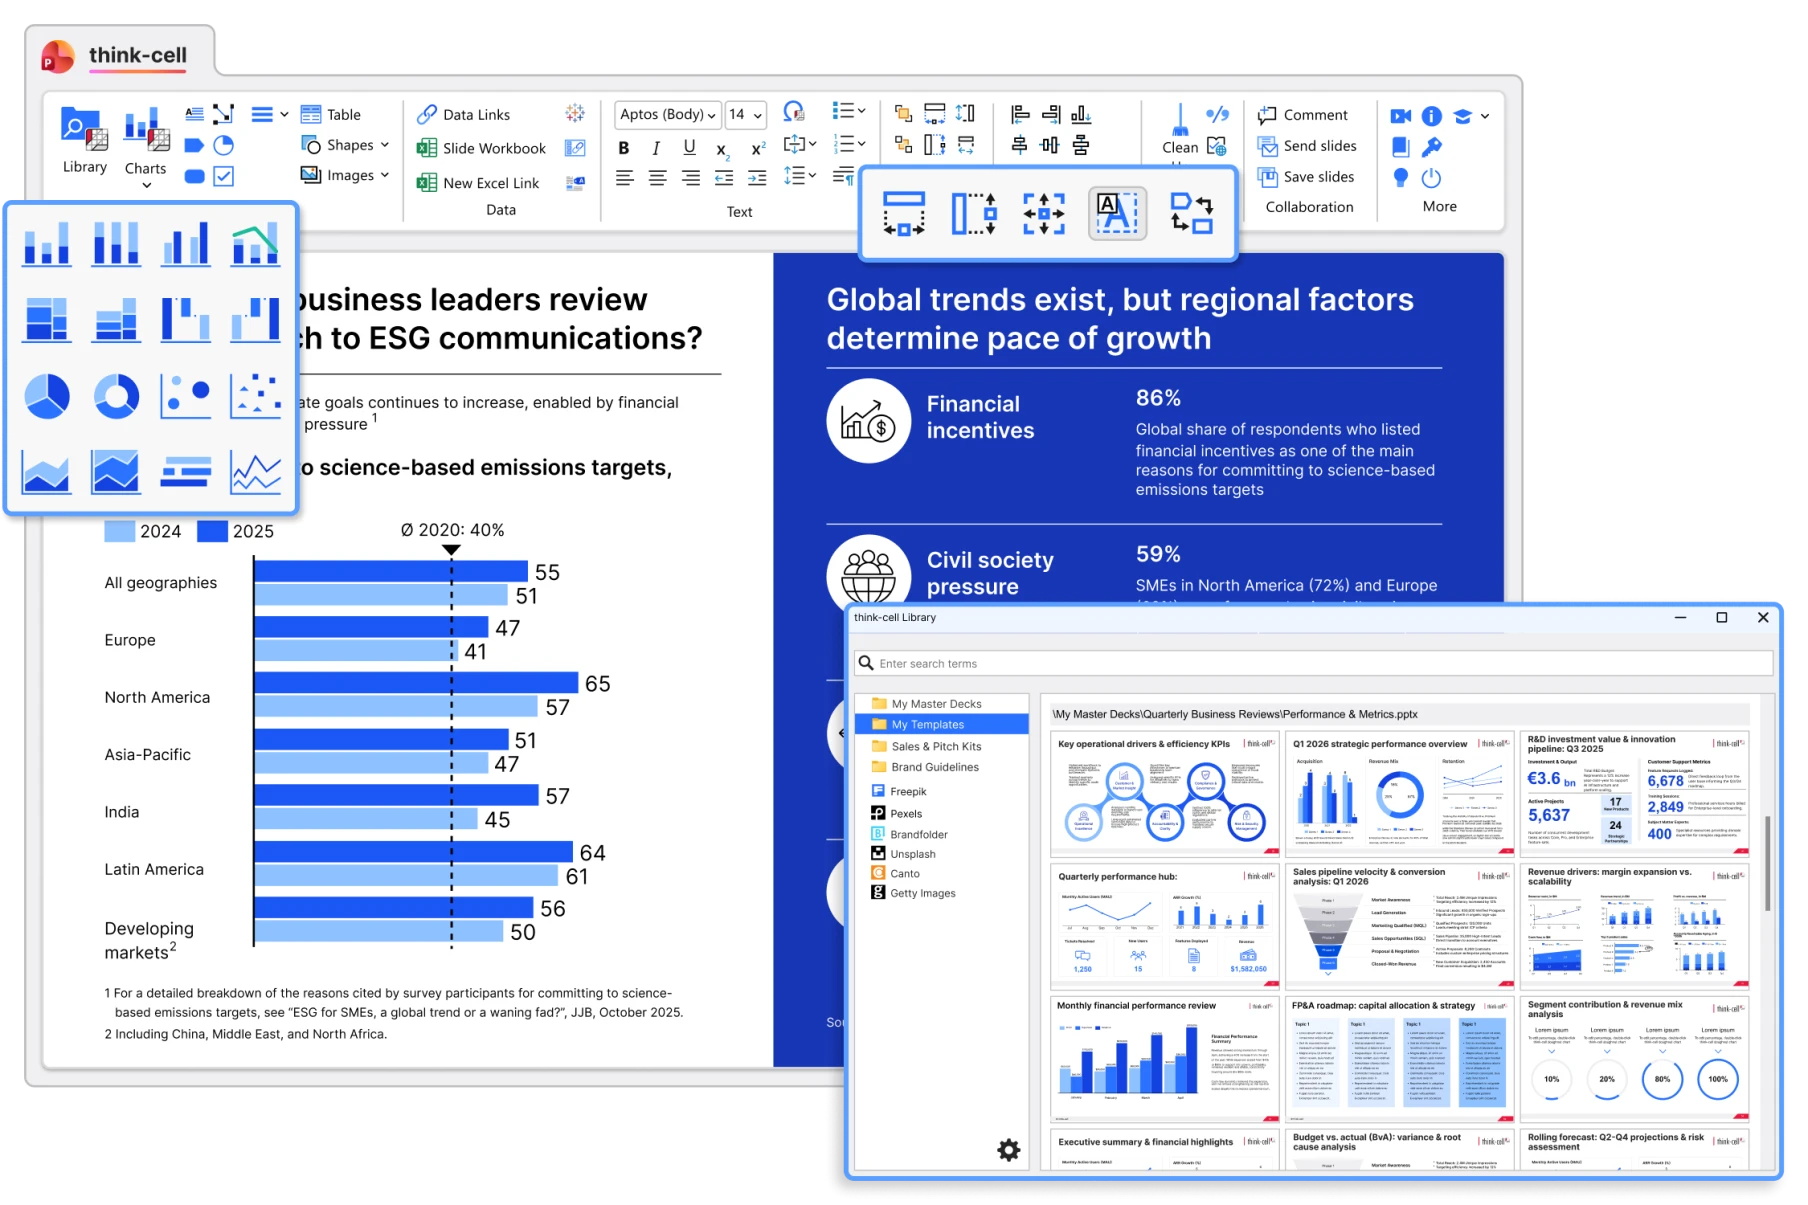The height and width of the screenshot is (1205, 1808).
Task: Open the Aptos (Body) font dropdown
Action: pos(667,114)
